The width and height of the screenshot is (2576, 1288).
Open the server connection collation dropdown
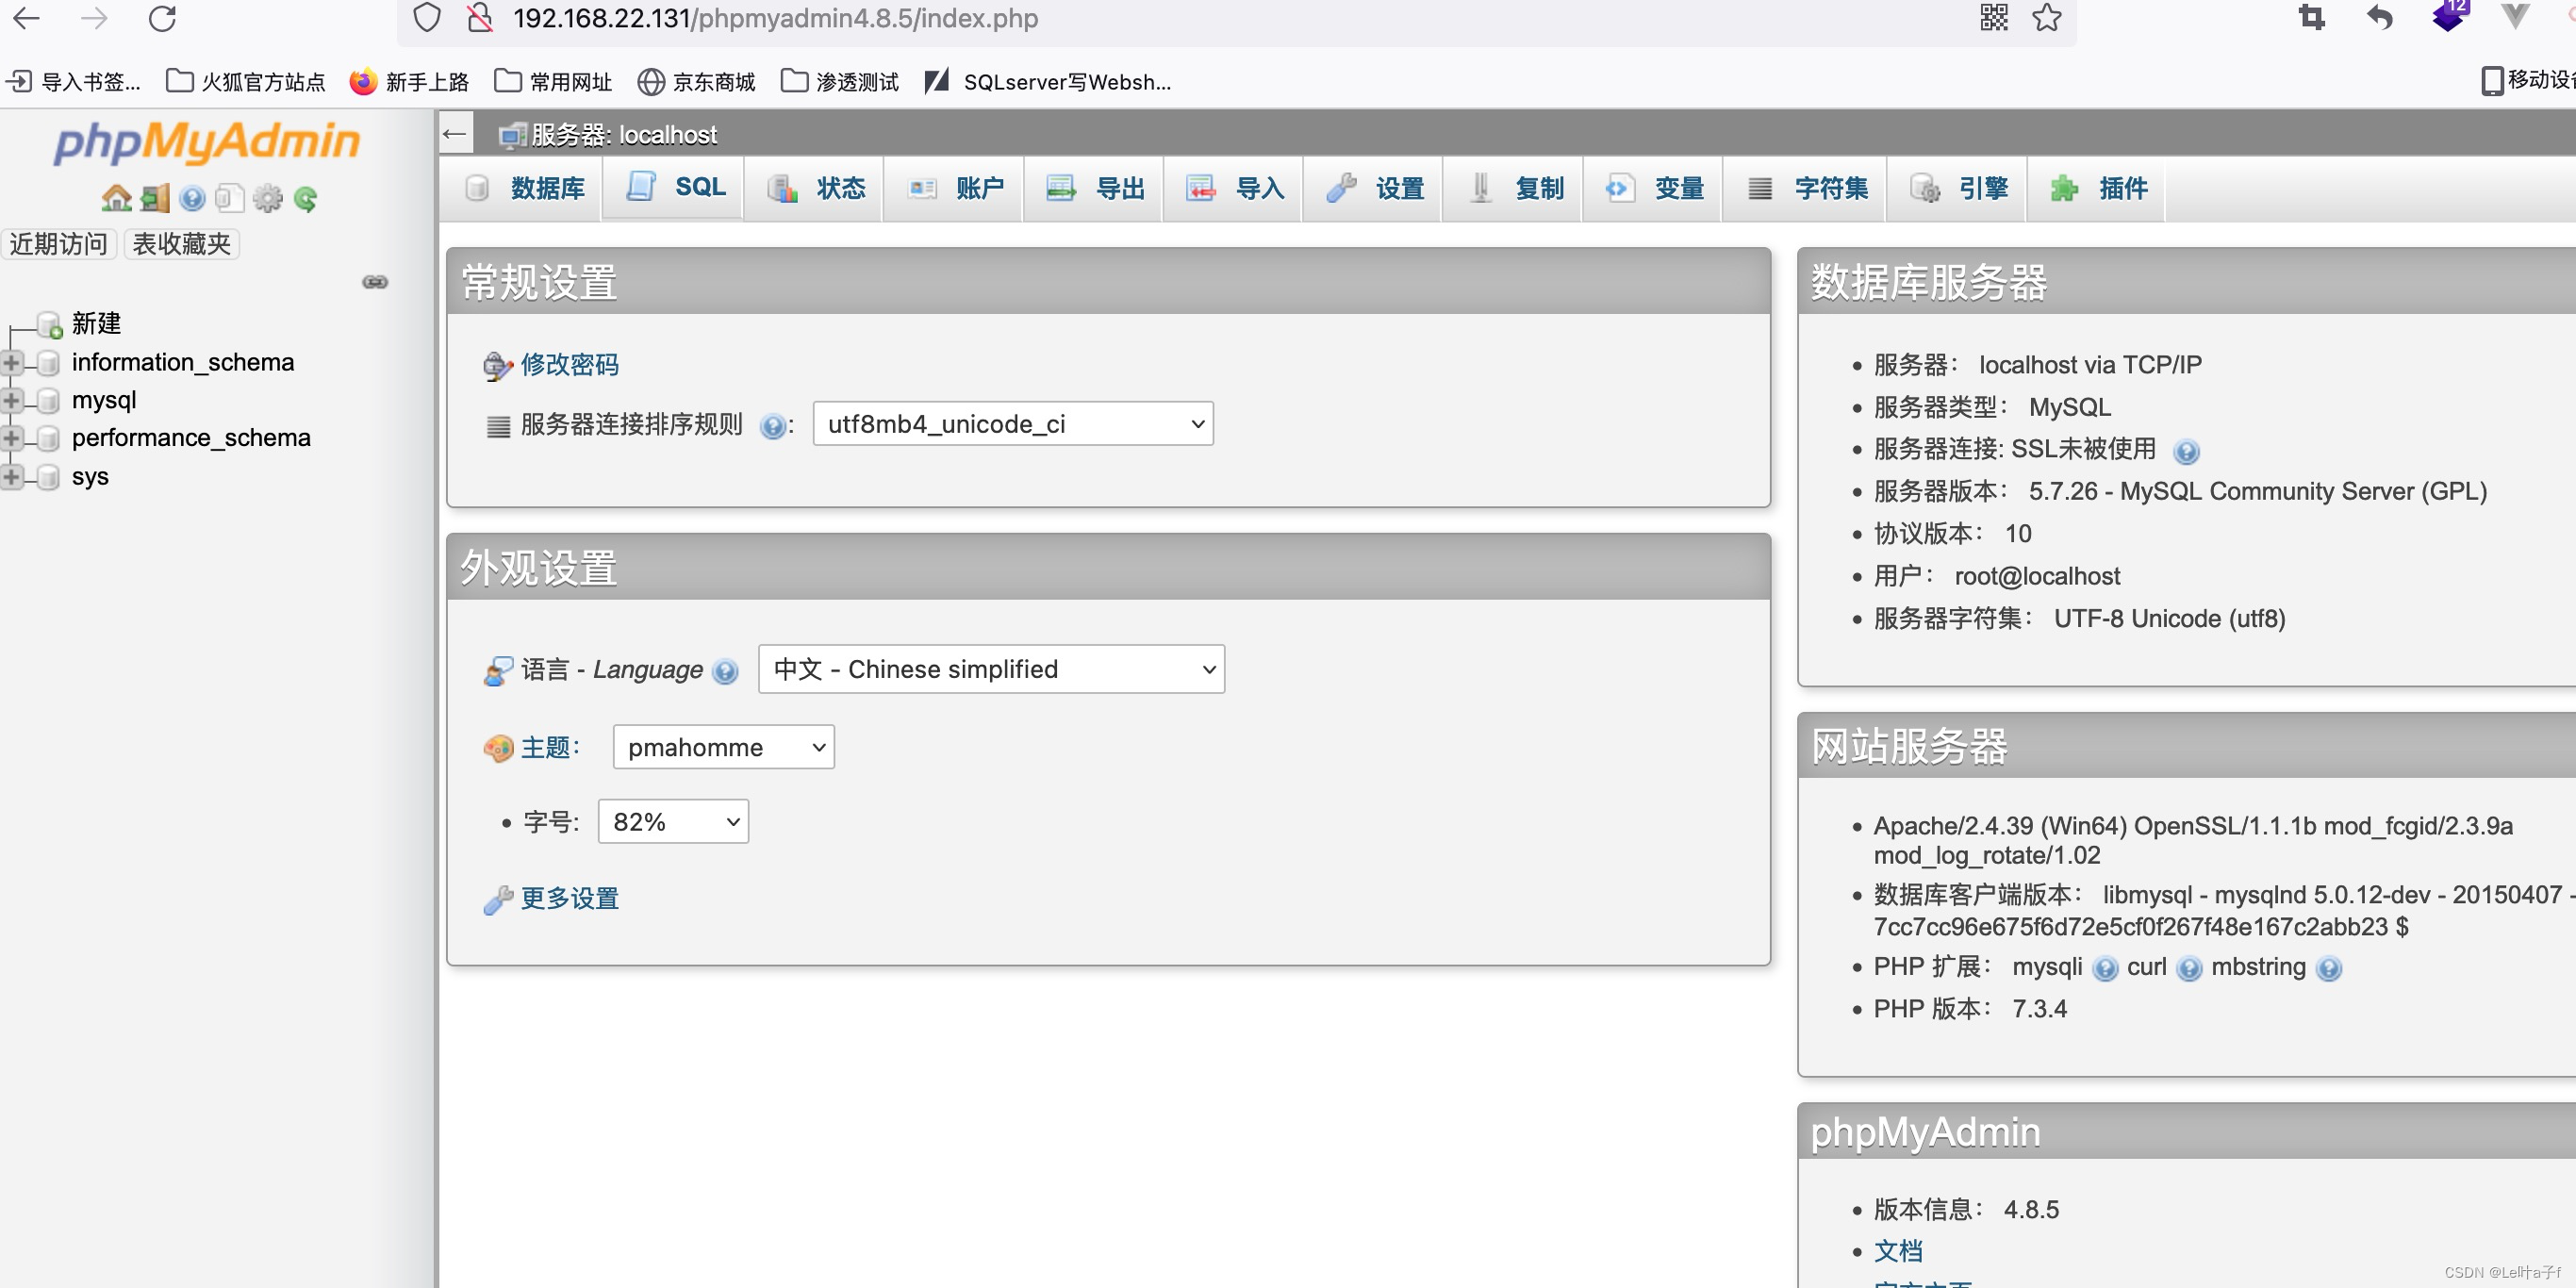[1013, 424]
